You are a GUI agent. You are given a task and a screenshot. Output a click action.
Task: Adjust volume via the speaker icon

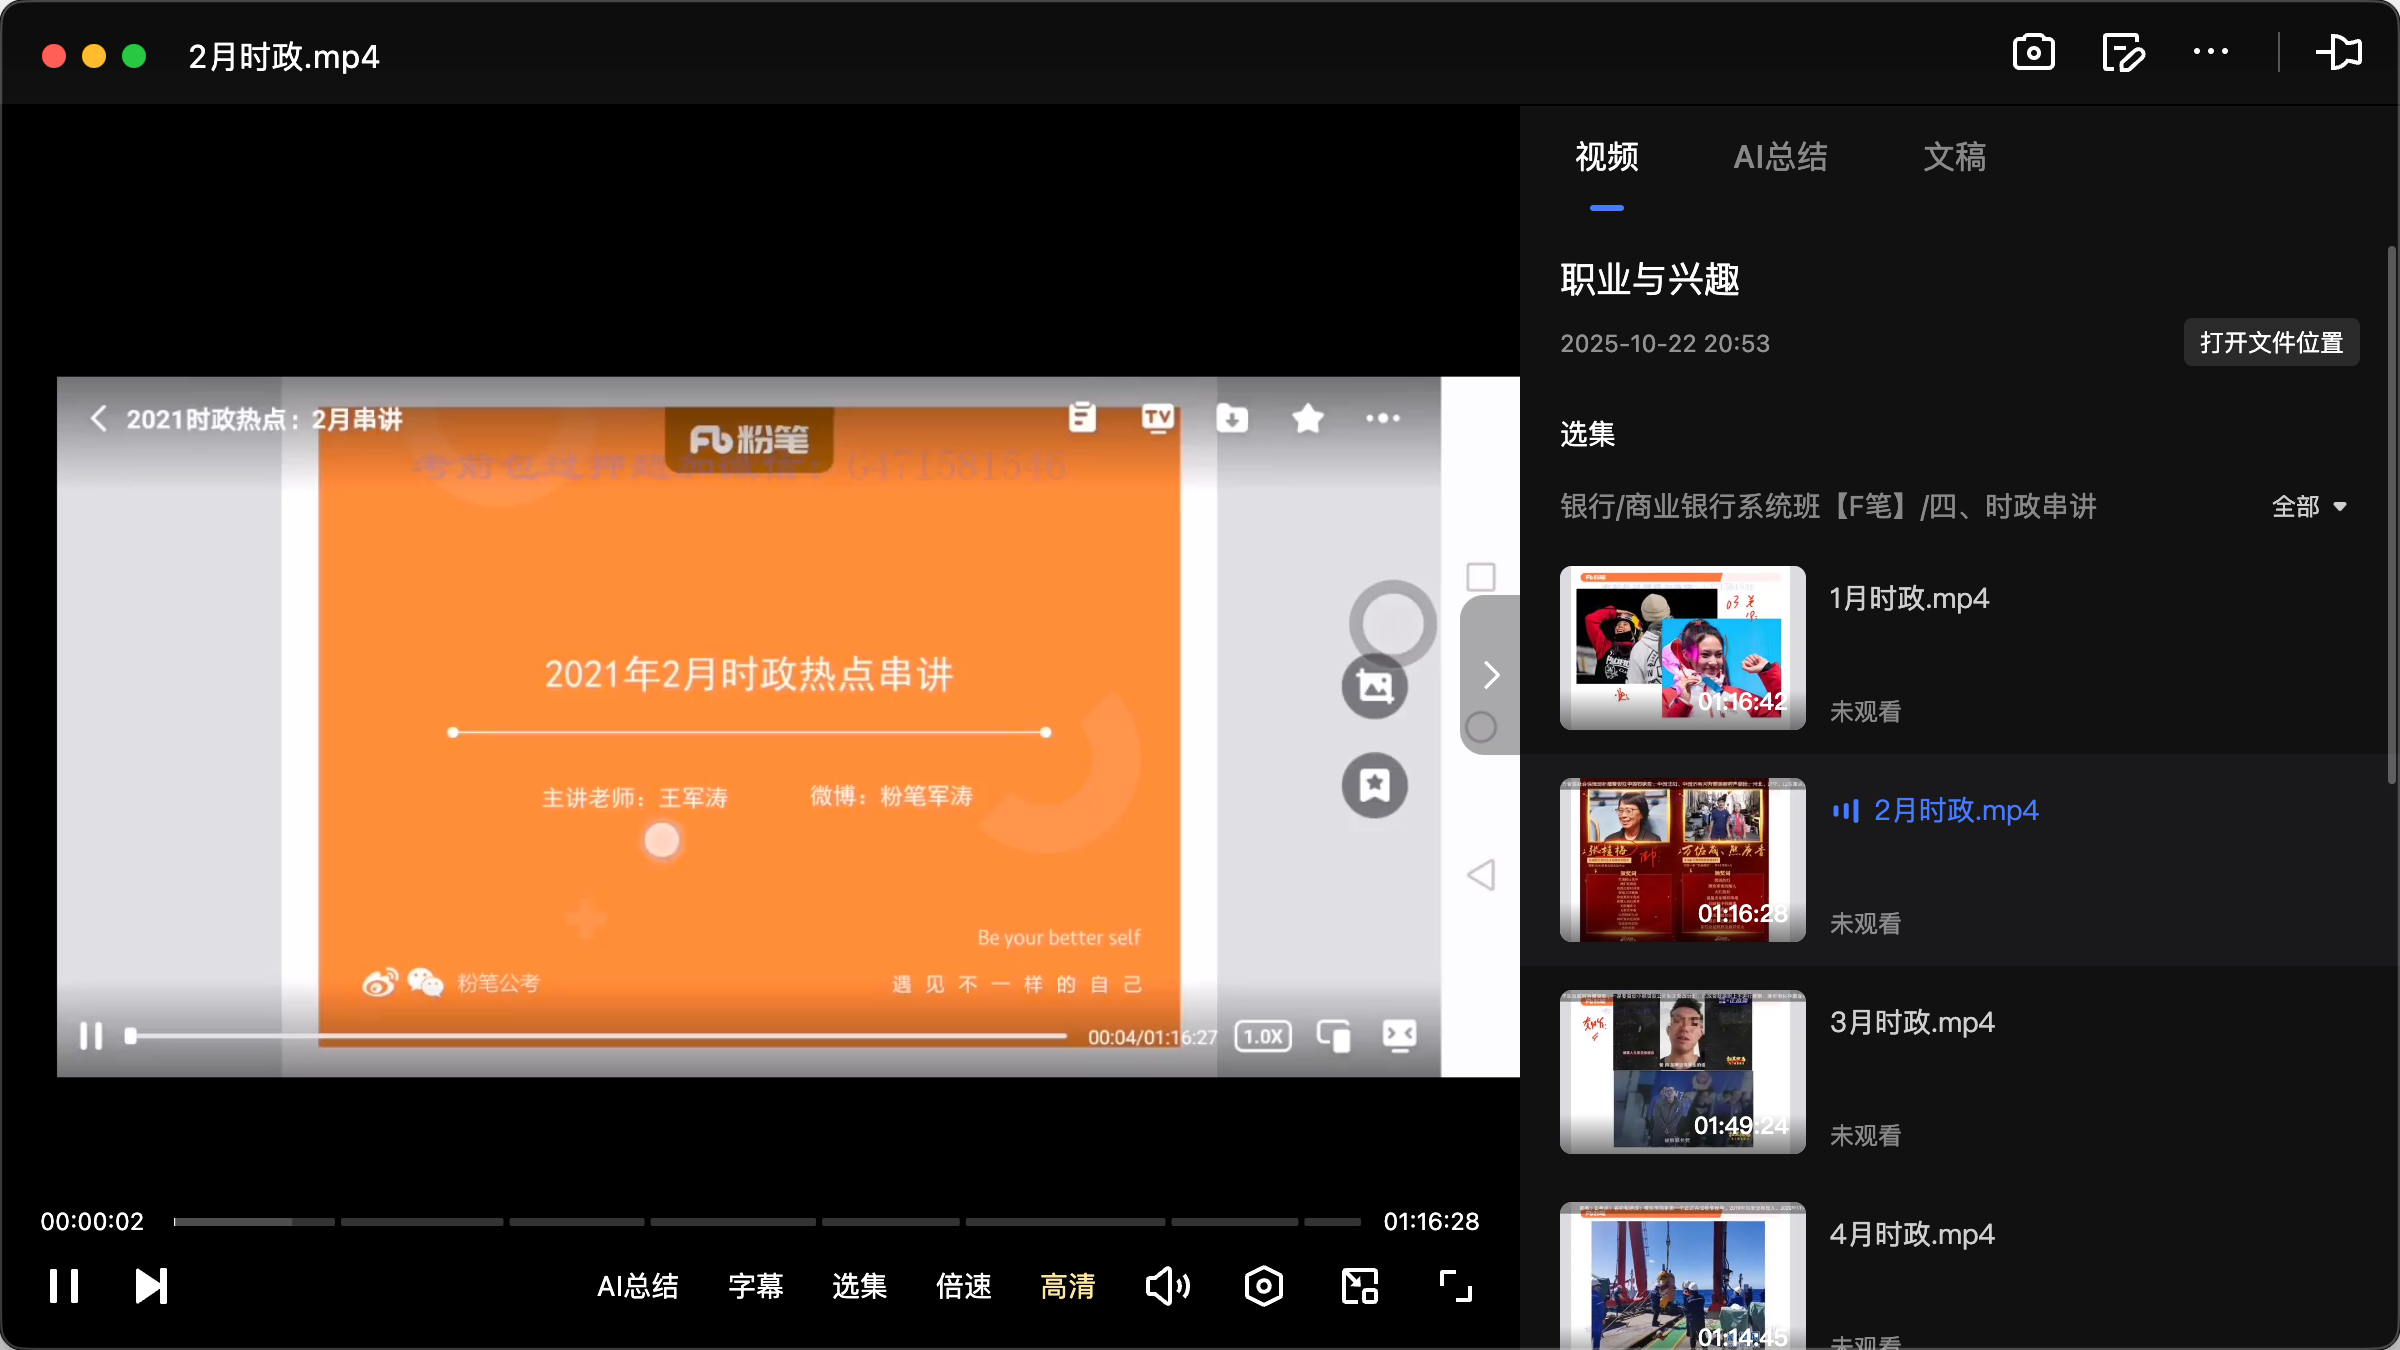click(1167, 1286)
